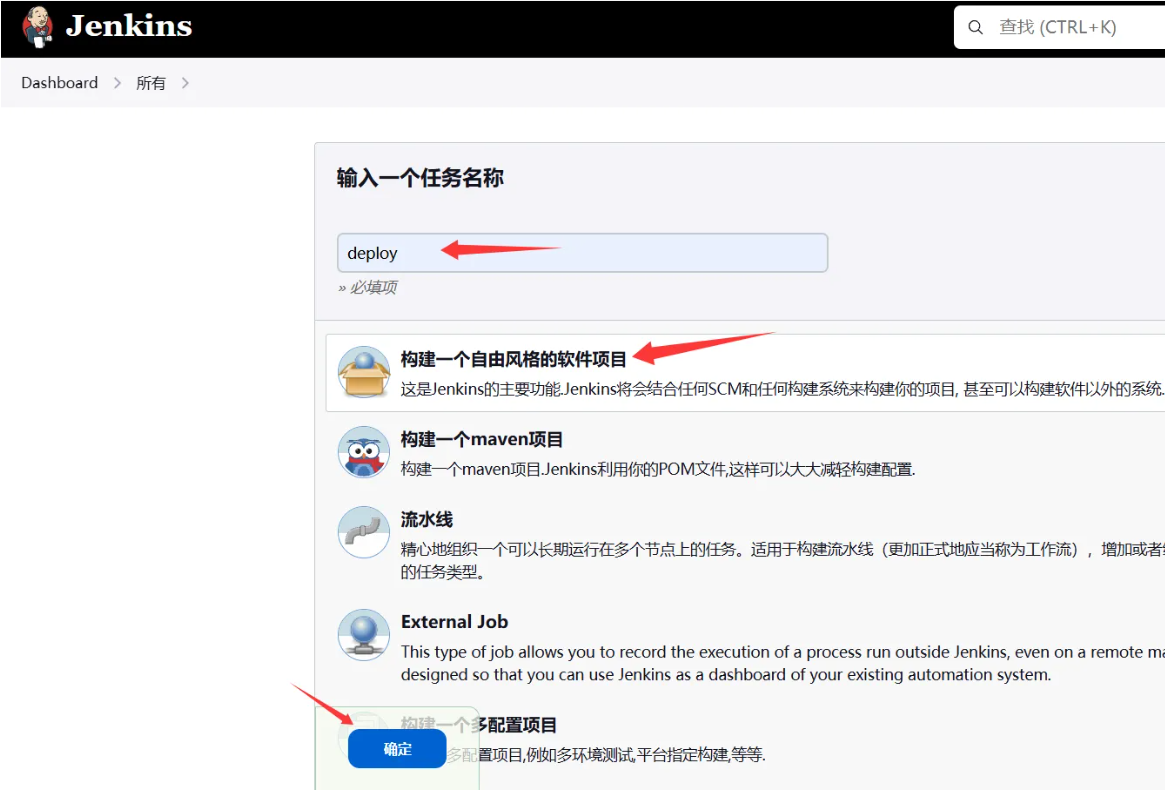Select the freestyle project box icon
Screen dimensions: 1165x797
click(x=363, y=372)
